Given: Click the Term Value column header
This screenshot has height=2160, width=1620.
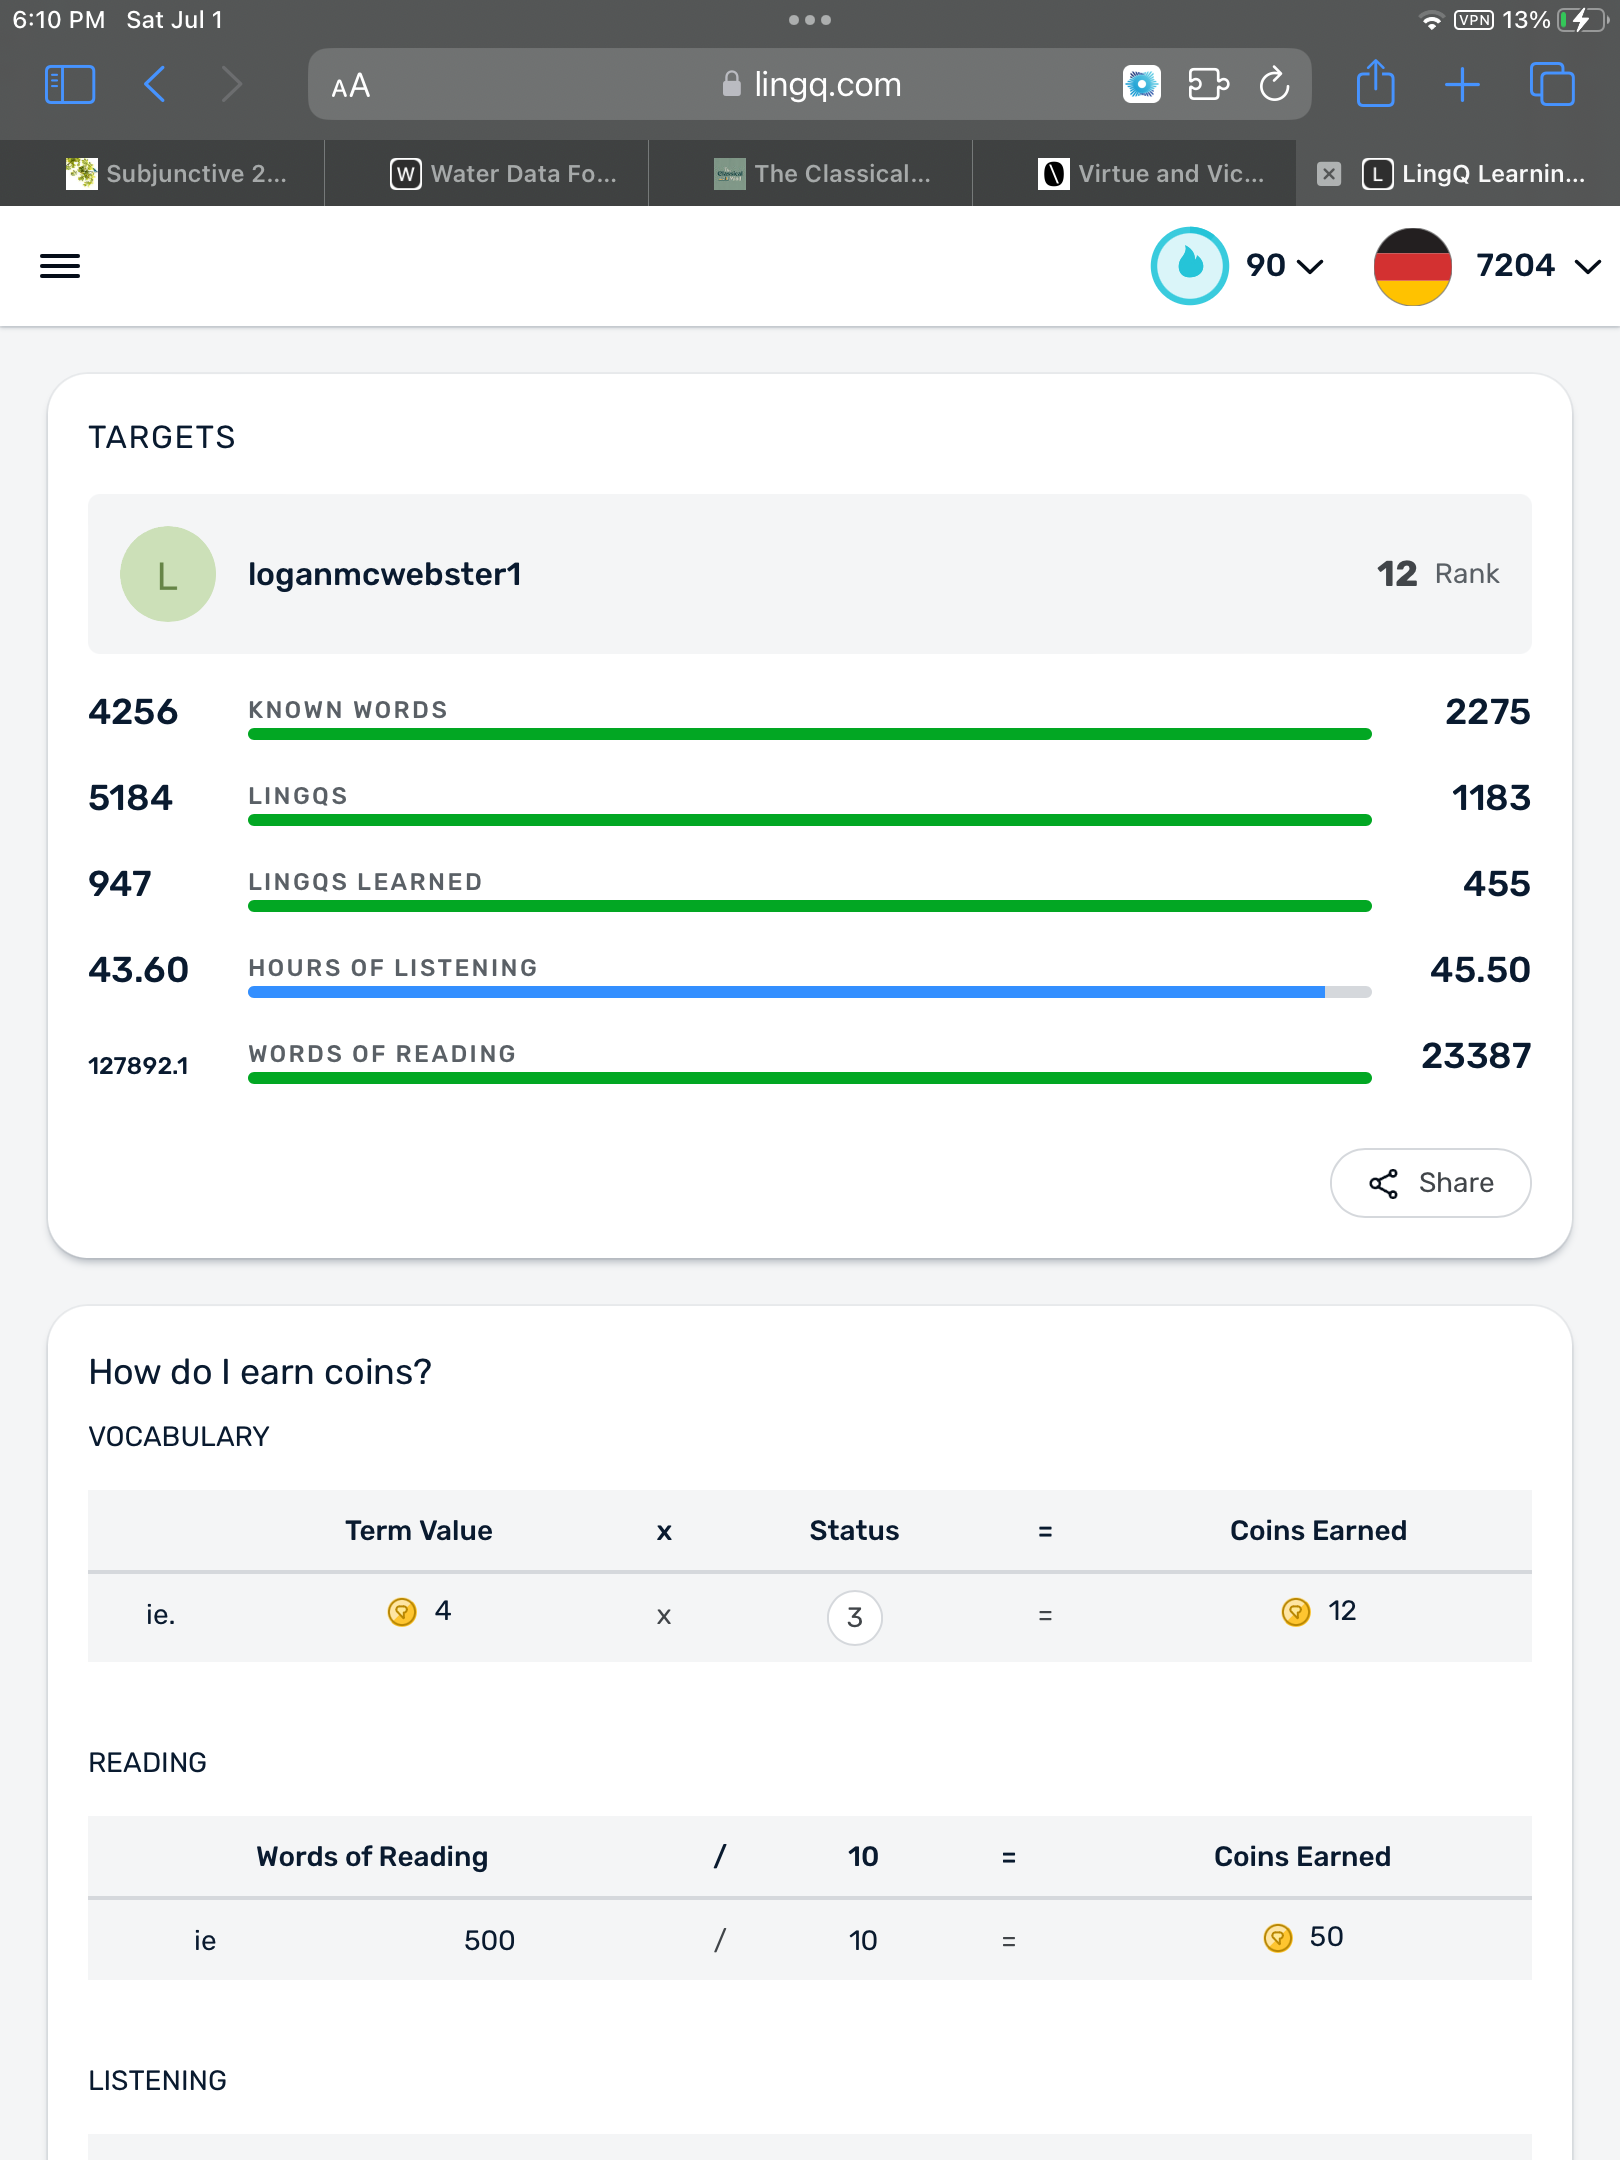Looking at the screenshot, I should click(419, 1531).
